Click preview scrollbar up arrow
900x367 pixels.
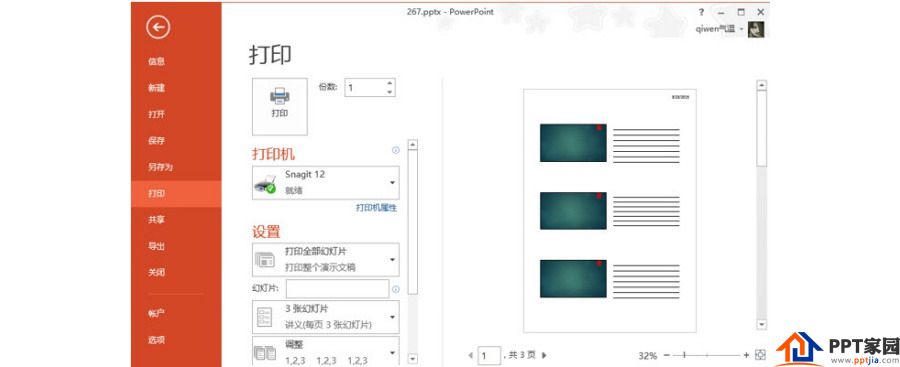761,86
